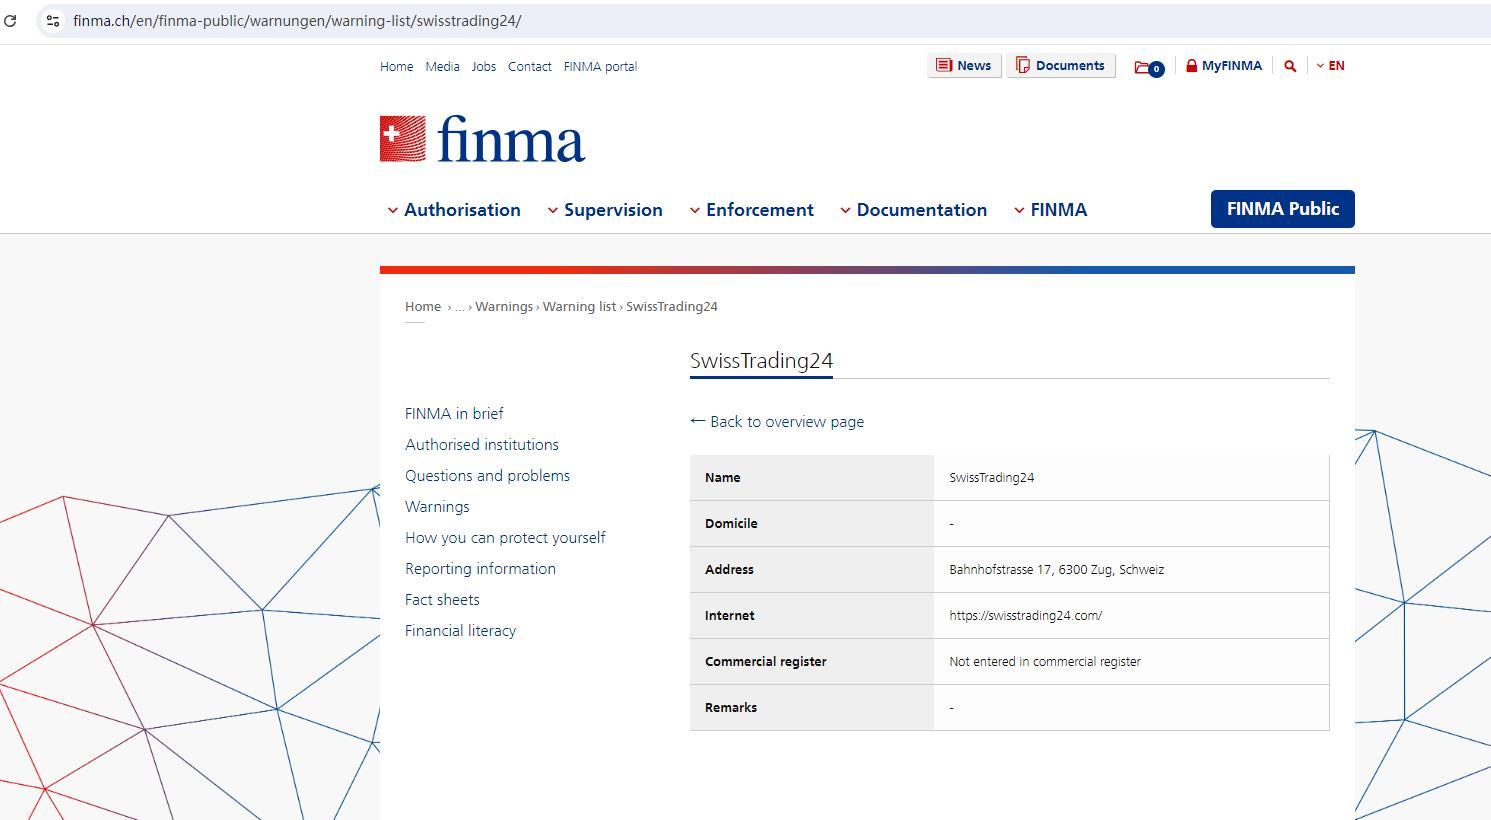Open the FINMA portal link
The width and height of the screenshot is (1491, 820).
click(600, 67)
